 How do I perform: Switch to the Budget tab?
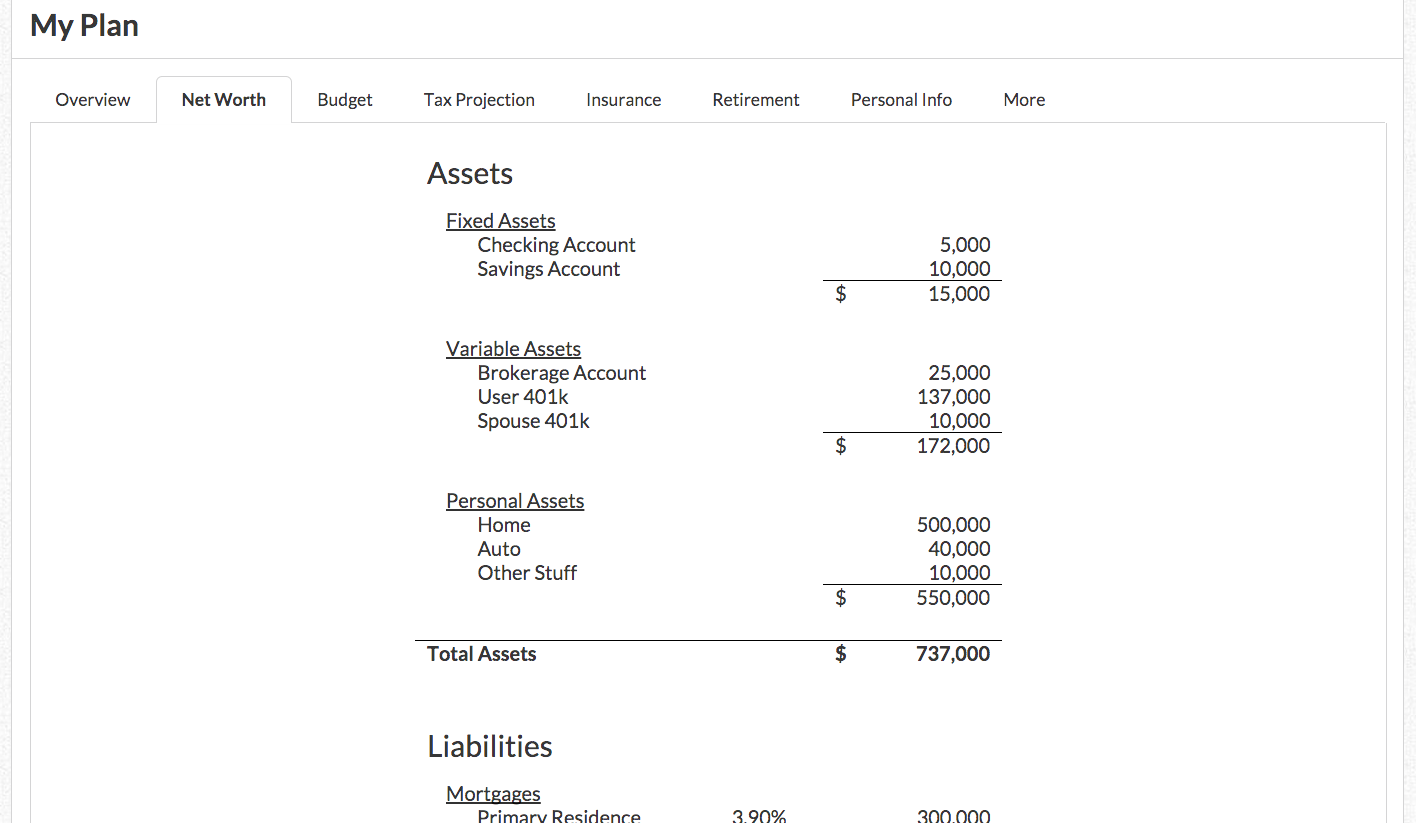345,100
